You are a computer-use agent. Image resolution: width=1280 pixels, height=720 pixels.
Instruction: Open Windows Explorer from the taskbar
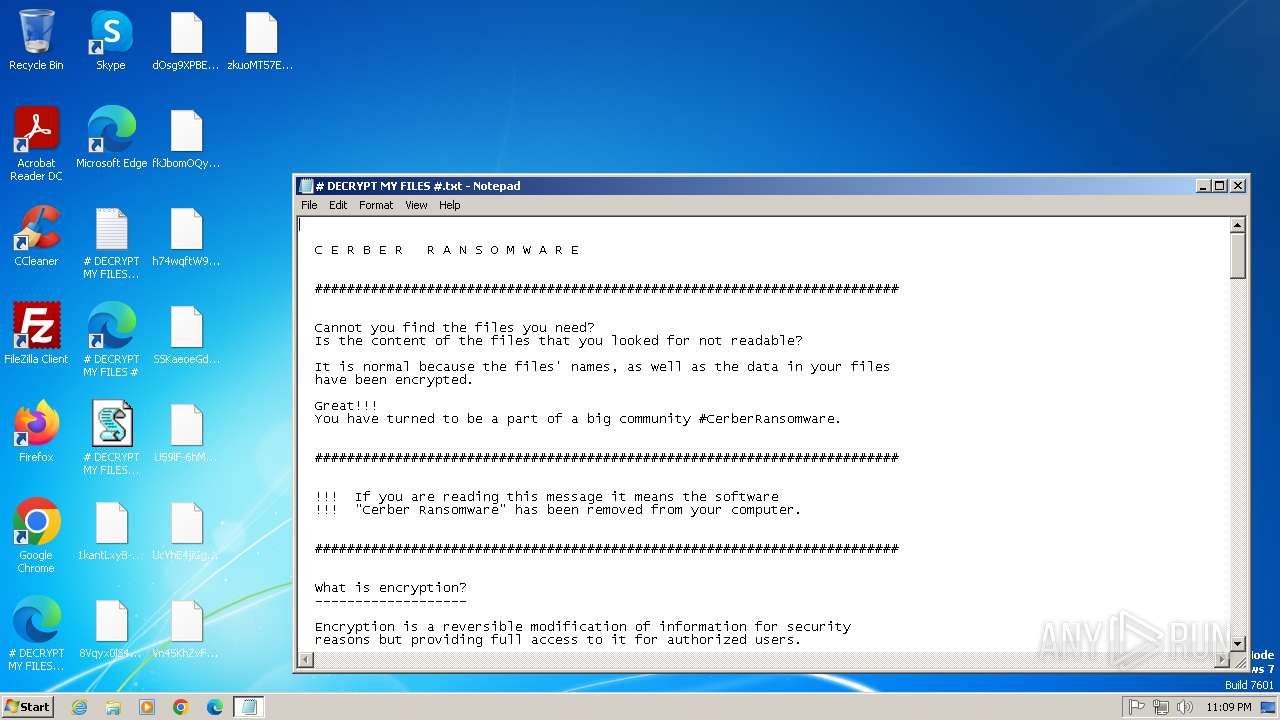click(113, 707)
